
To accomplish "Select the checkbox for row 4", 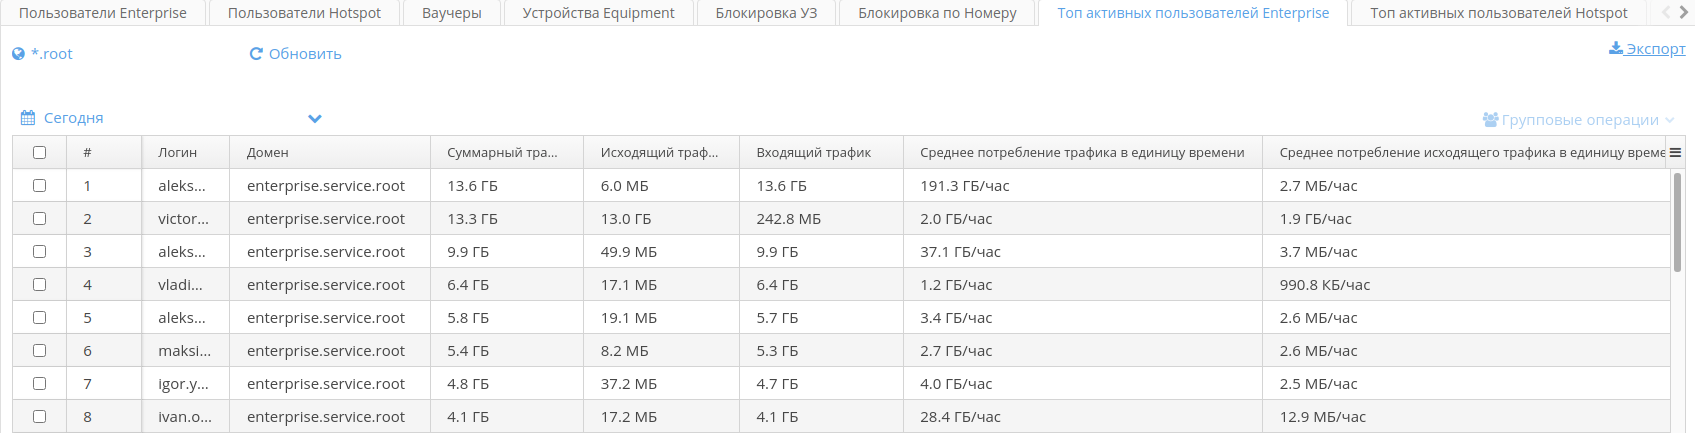I will pyautogui.click(x=39, y=285).
